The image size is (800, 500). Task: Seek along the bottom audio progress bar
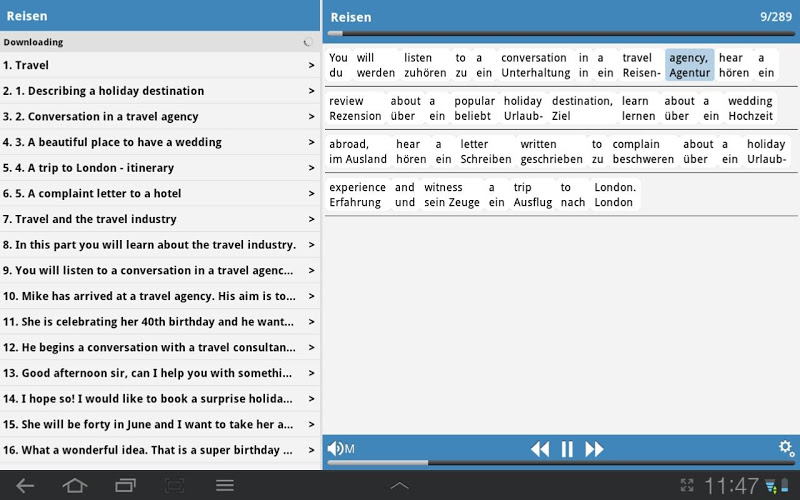[x=561, y=463]
